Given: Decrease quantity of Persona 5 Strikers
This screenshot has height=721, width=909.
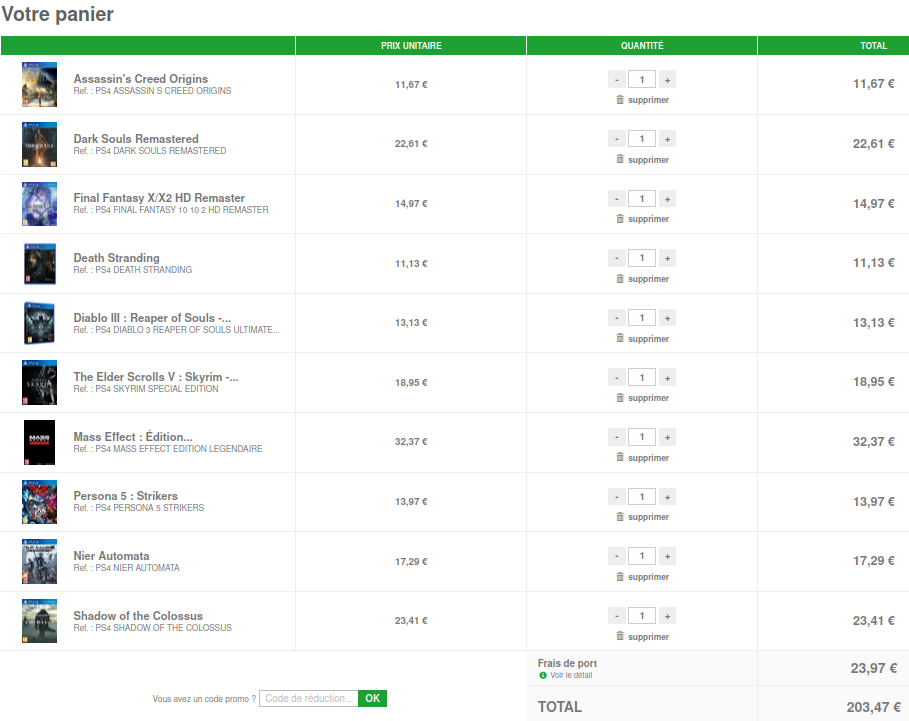Looking at the screenshot, I should [x=617, y=497].
